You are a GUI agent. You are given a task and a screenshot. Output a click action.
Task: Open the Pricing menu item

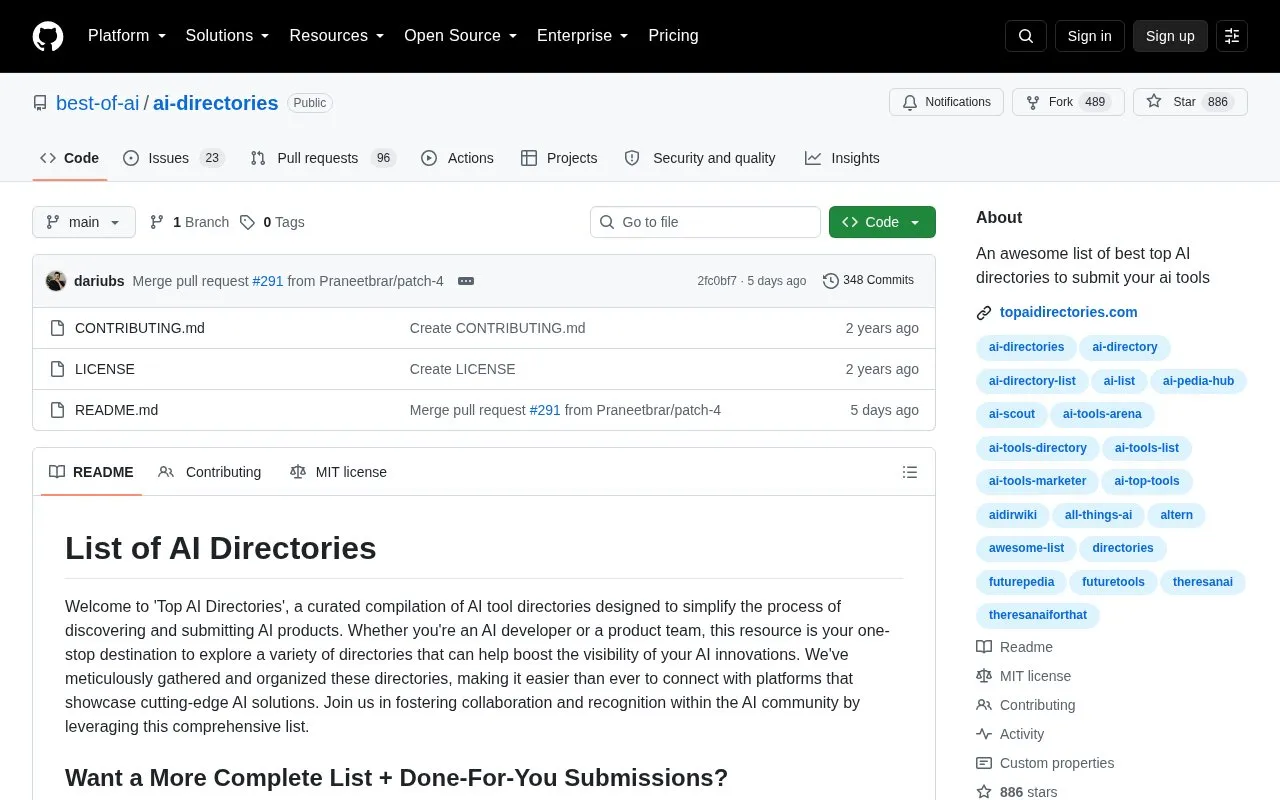tap(673, 36)
